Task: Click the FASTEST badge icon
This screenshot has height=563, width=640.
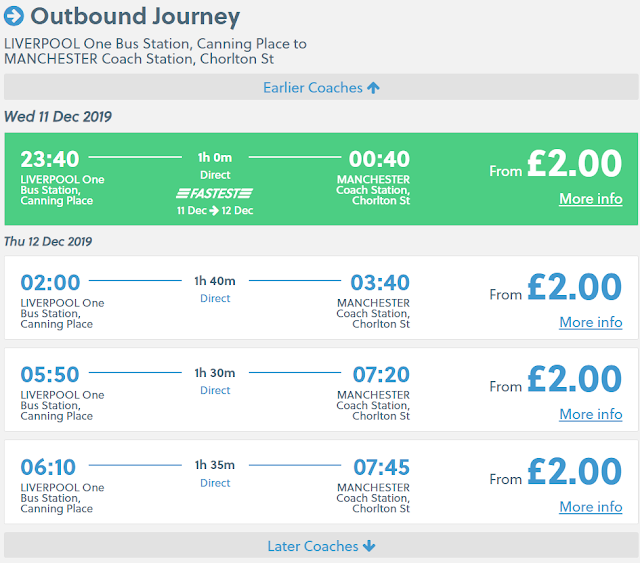Action: coord(215,193)
